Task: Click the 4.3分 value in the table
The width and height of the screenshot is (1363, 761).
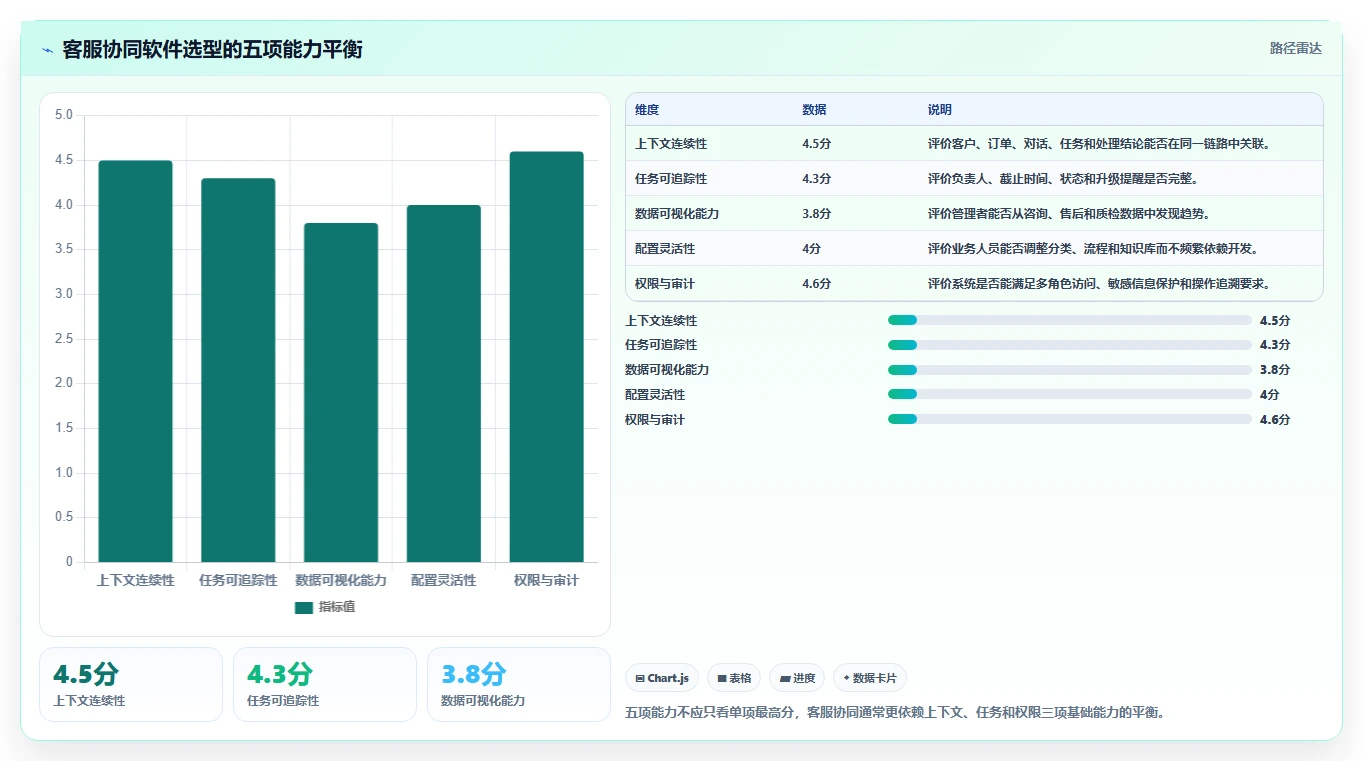Action: pos(816,179)
